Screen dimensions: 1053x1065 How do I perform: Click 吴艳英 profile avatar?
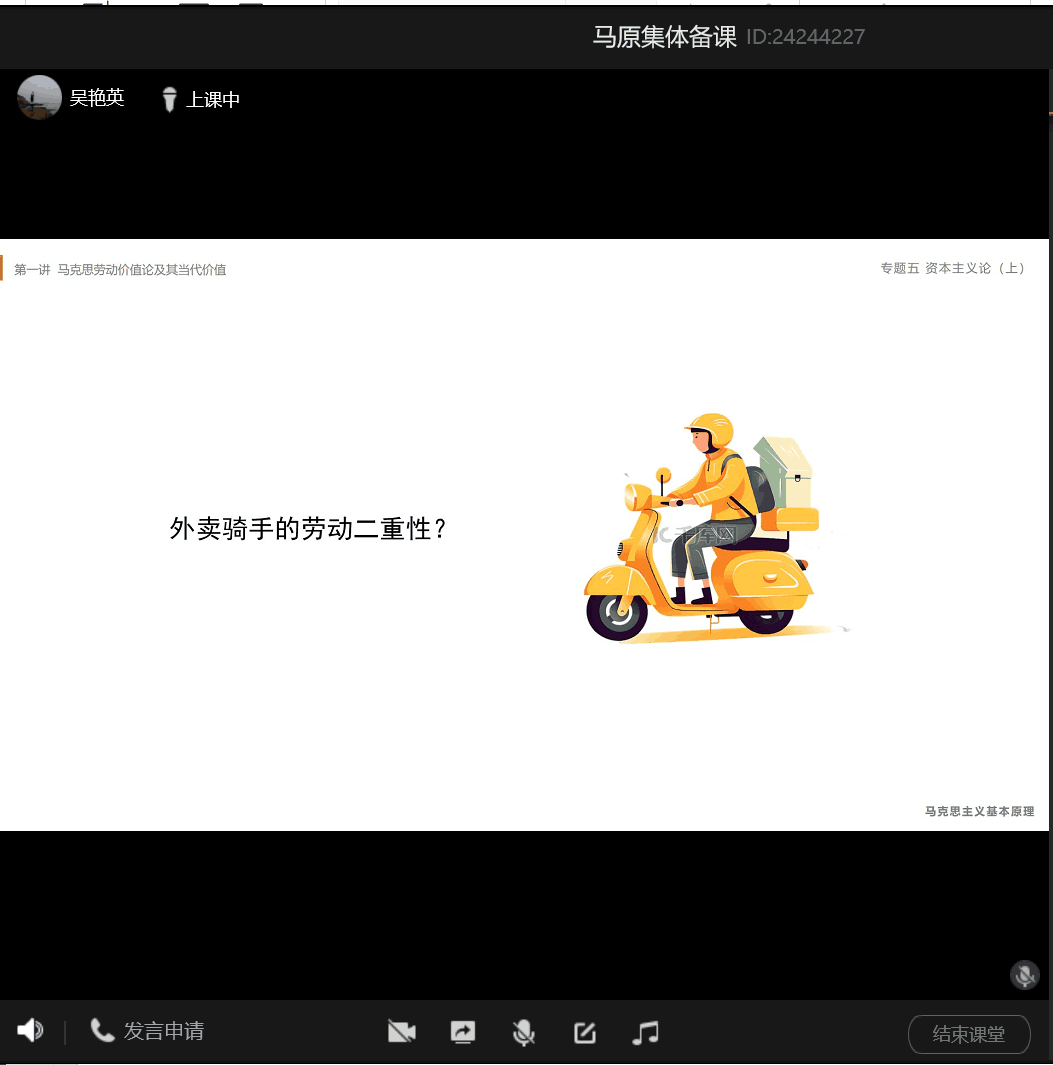point(39,98)
